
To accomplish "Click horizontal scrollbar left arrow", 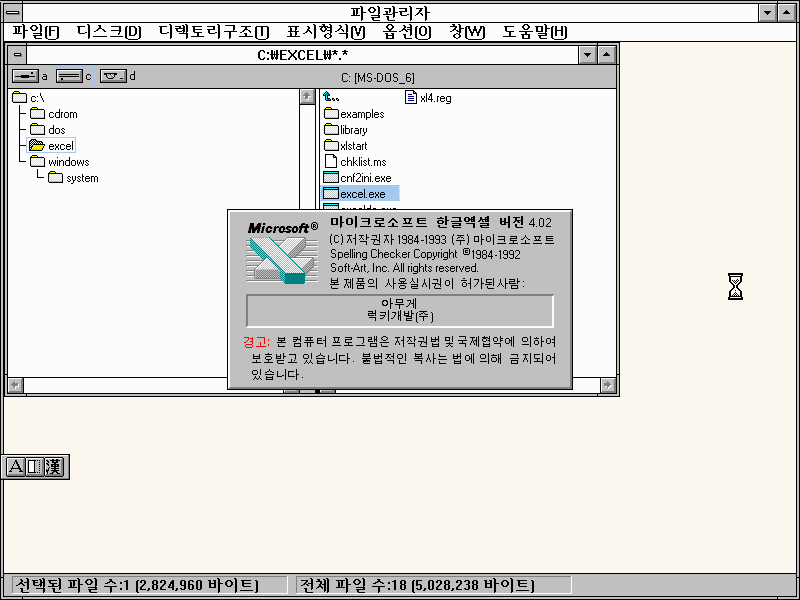I will pos(16,385).
